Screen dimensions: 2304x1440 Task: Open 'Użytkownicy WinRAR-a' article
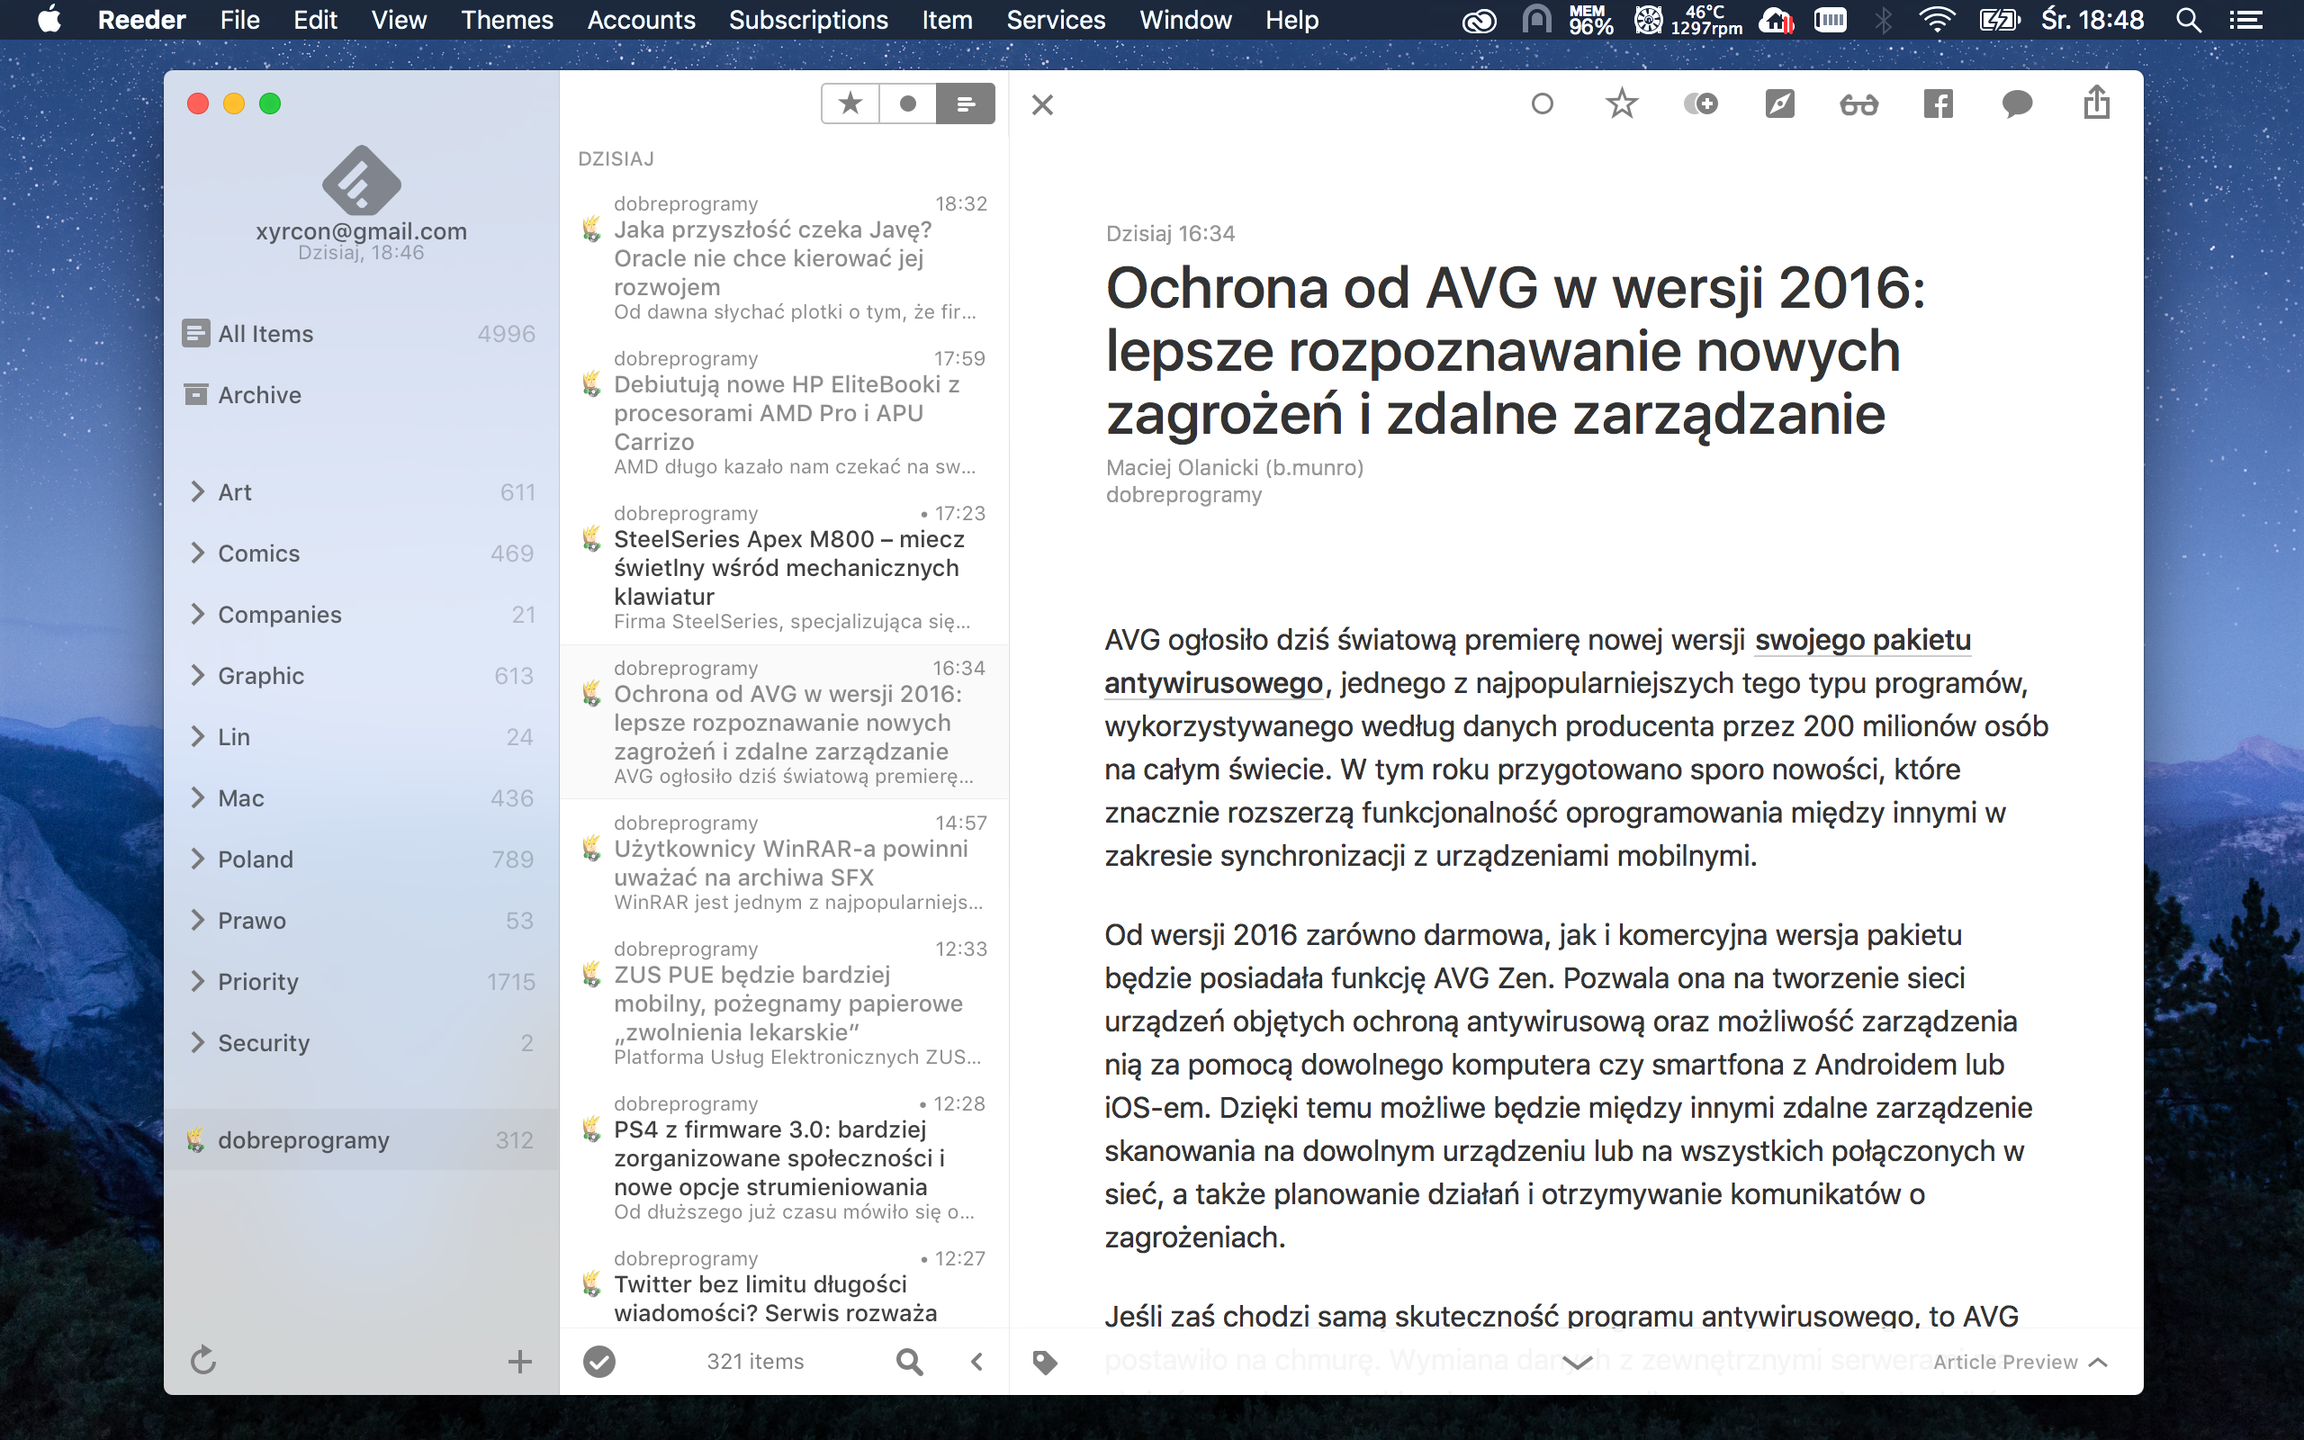click(784, 863)
